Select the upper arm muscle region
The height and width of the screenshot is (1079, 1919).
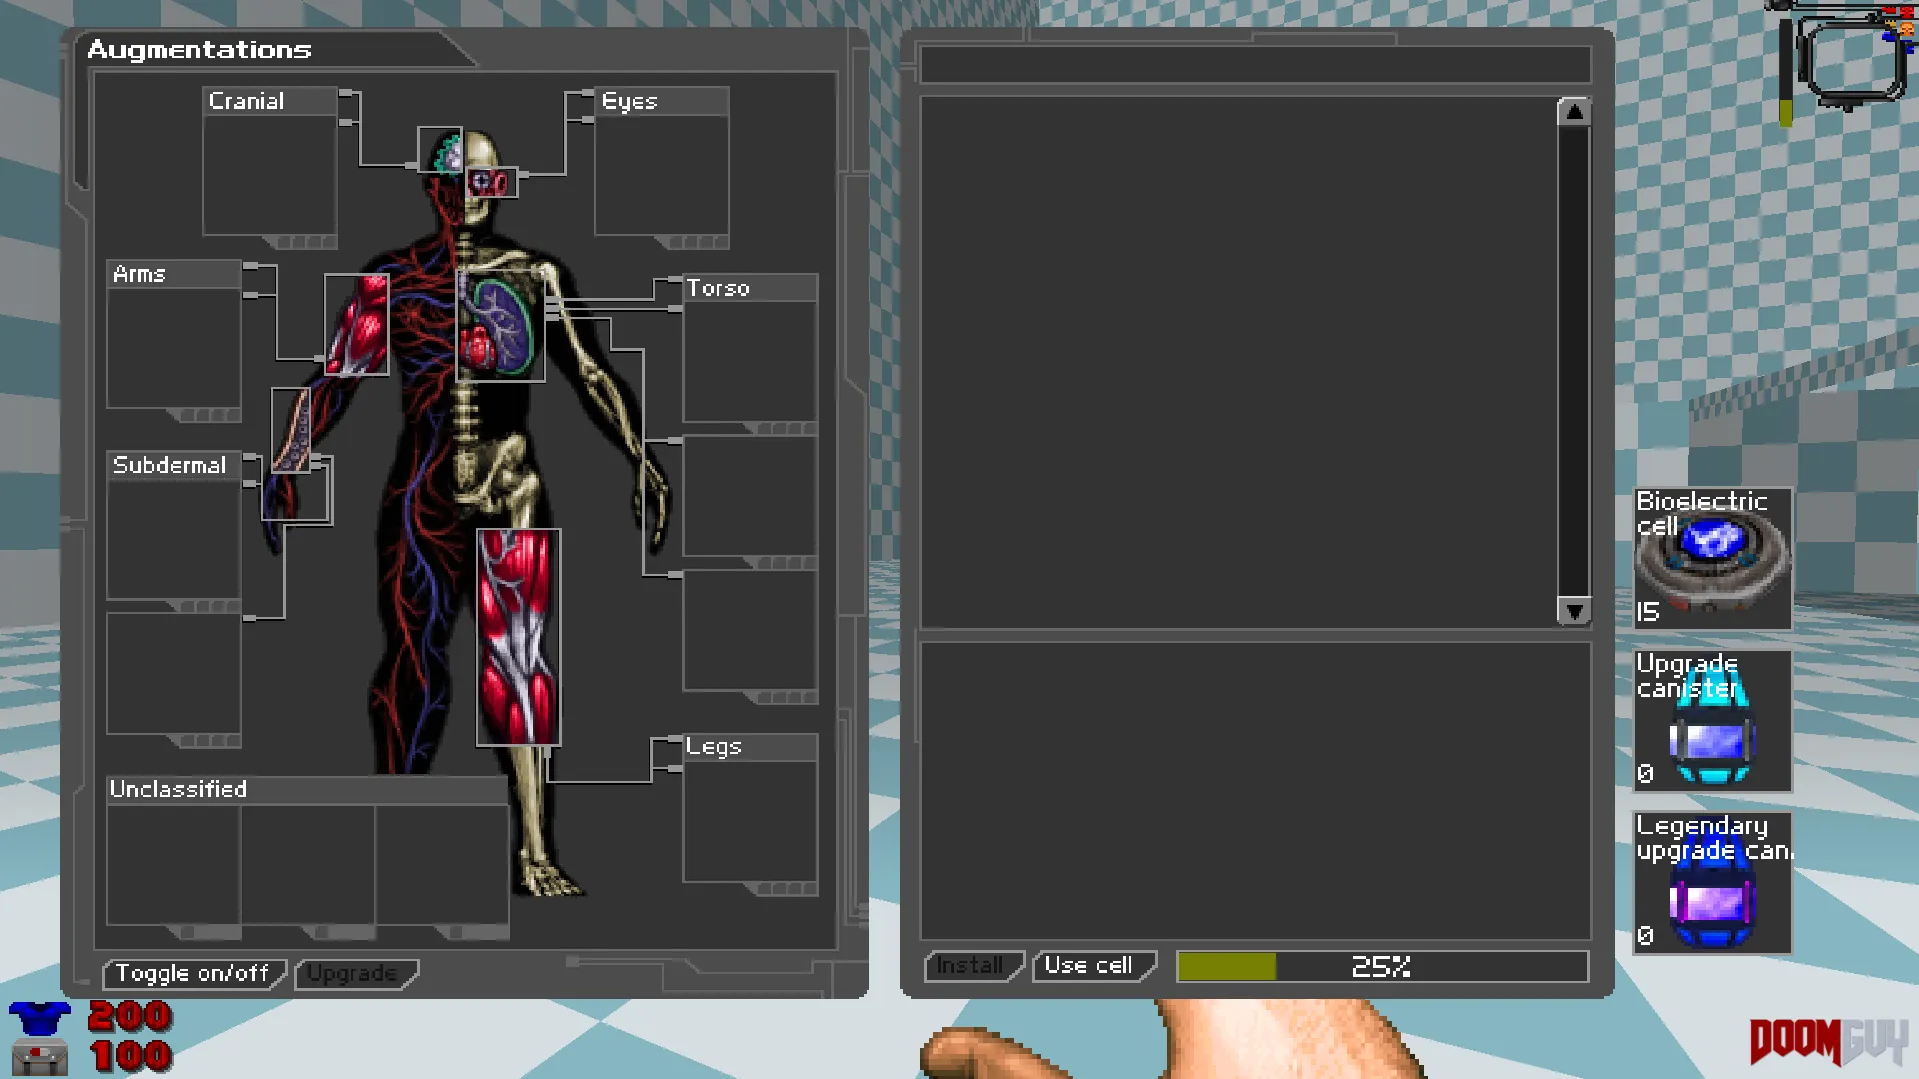357,325
